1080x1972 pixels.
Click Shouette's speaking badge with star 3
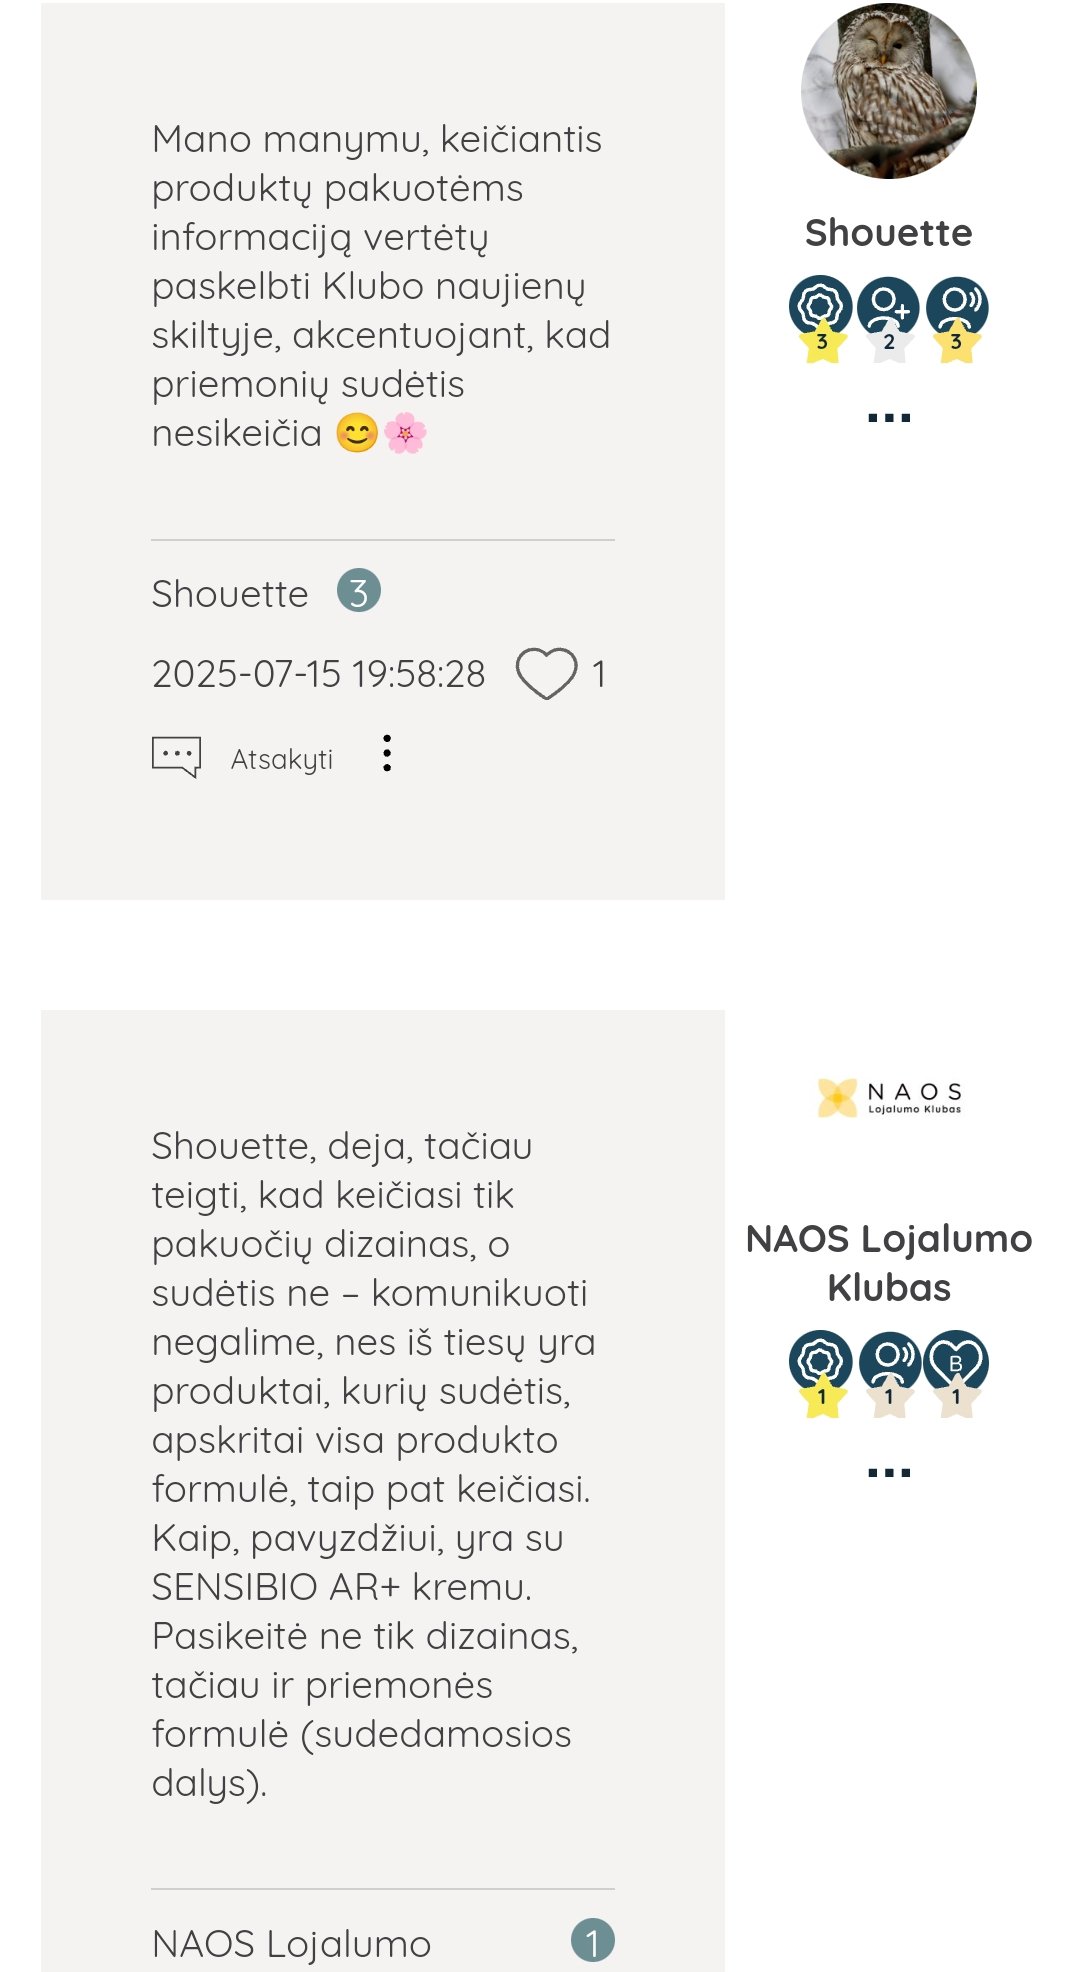point(956,319)
